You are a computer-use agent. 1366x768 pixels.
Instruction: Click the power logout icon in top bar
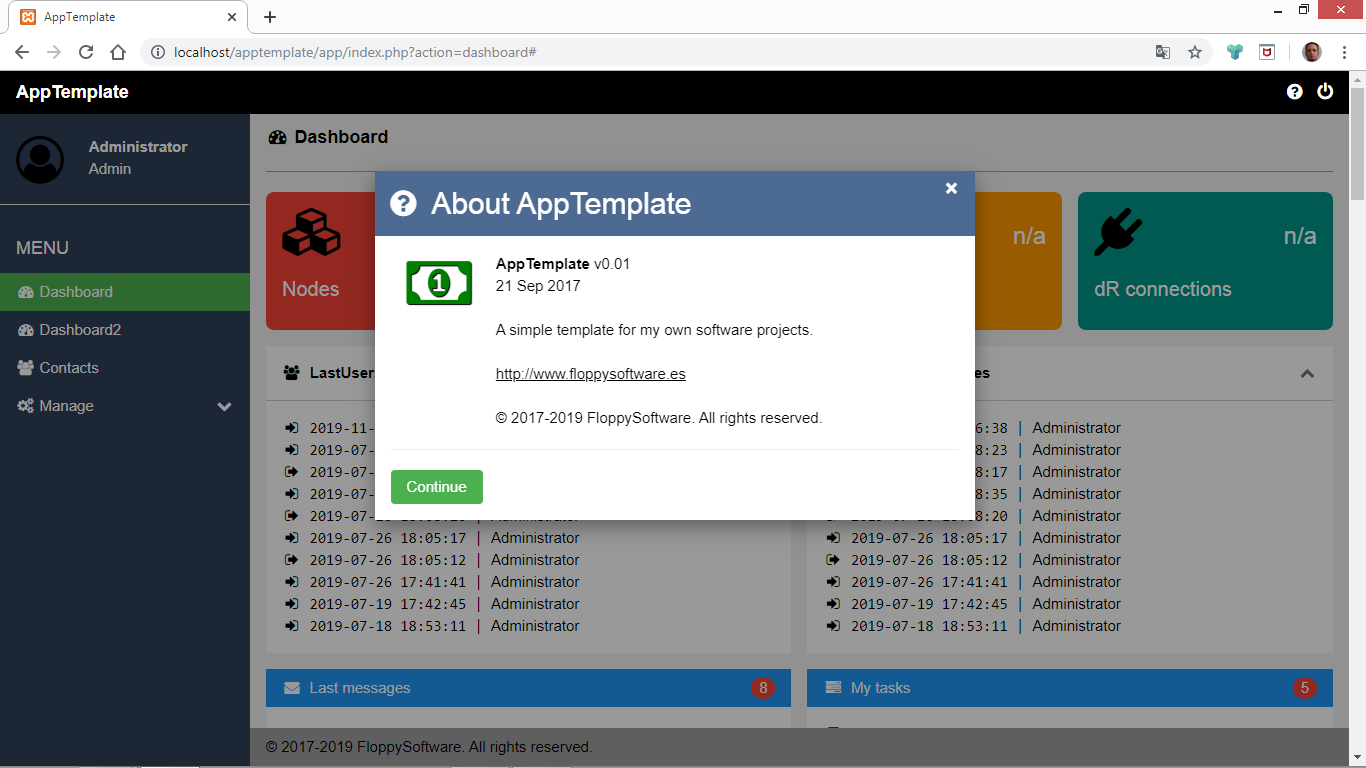[1325, 92]
